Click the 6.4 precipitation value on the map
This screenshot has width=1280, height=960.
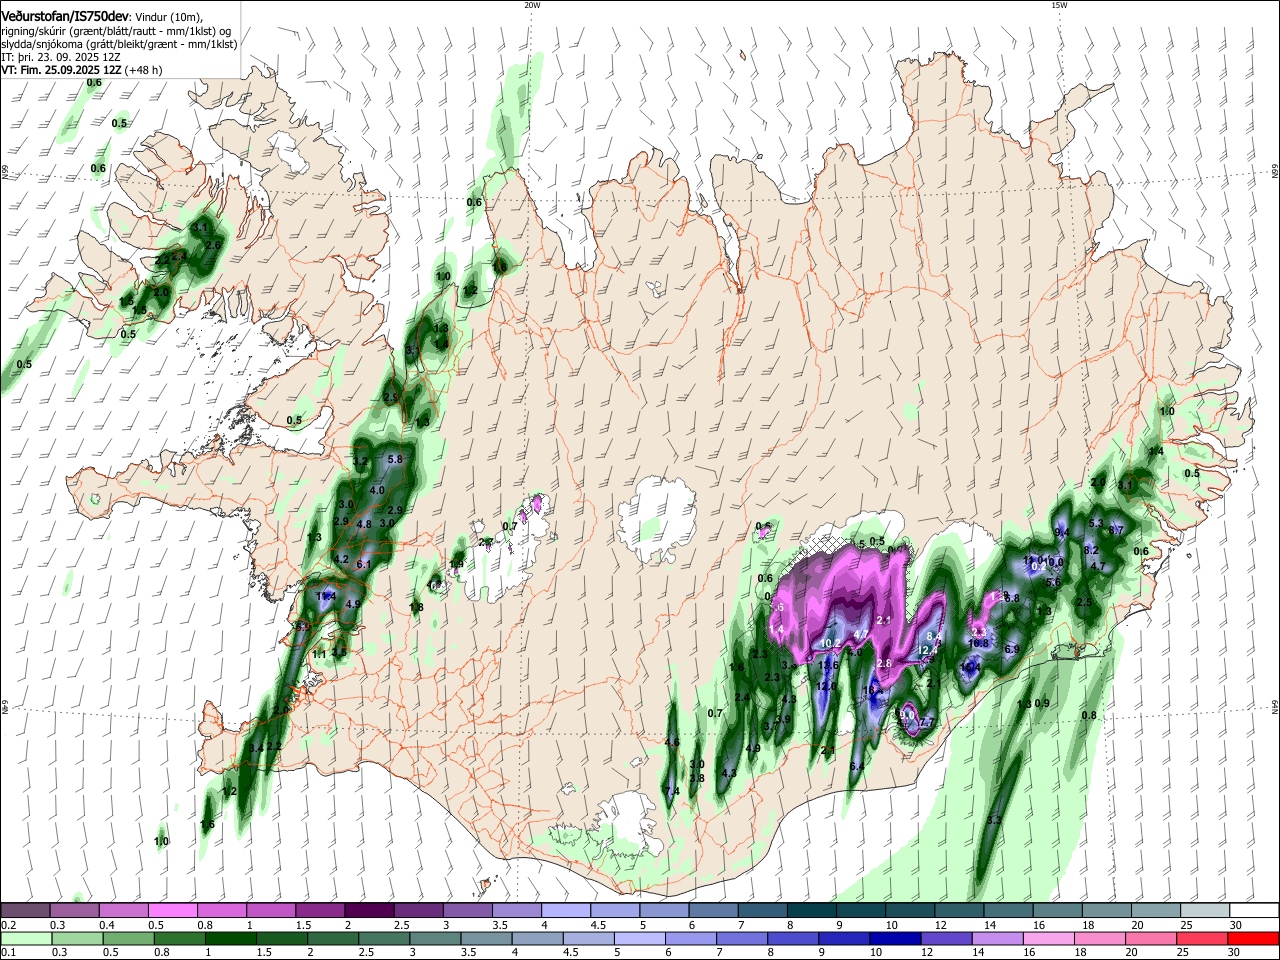[857, 766]
